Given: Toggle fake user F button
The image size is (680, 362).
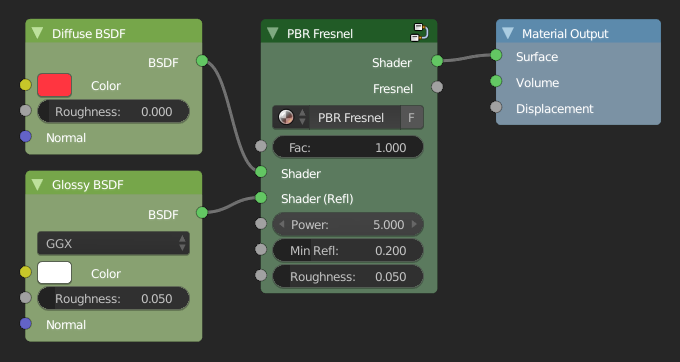Looking at the screenshot, I should (411, 117).
